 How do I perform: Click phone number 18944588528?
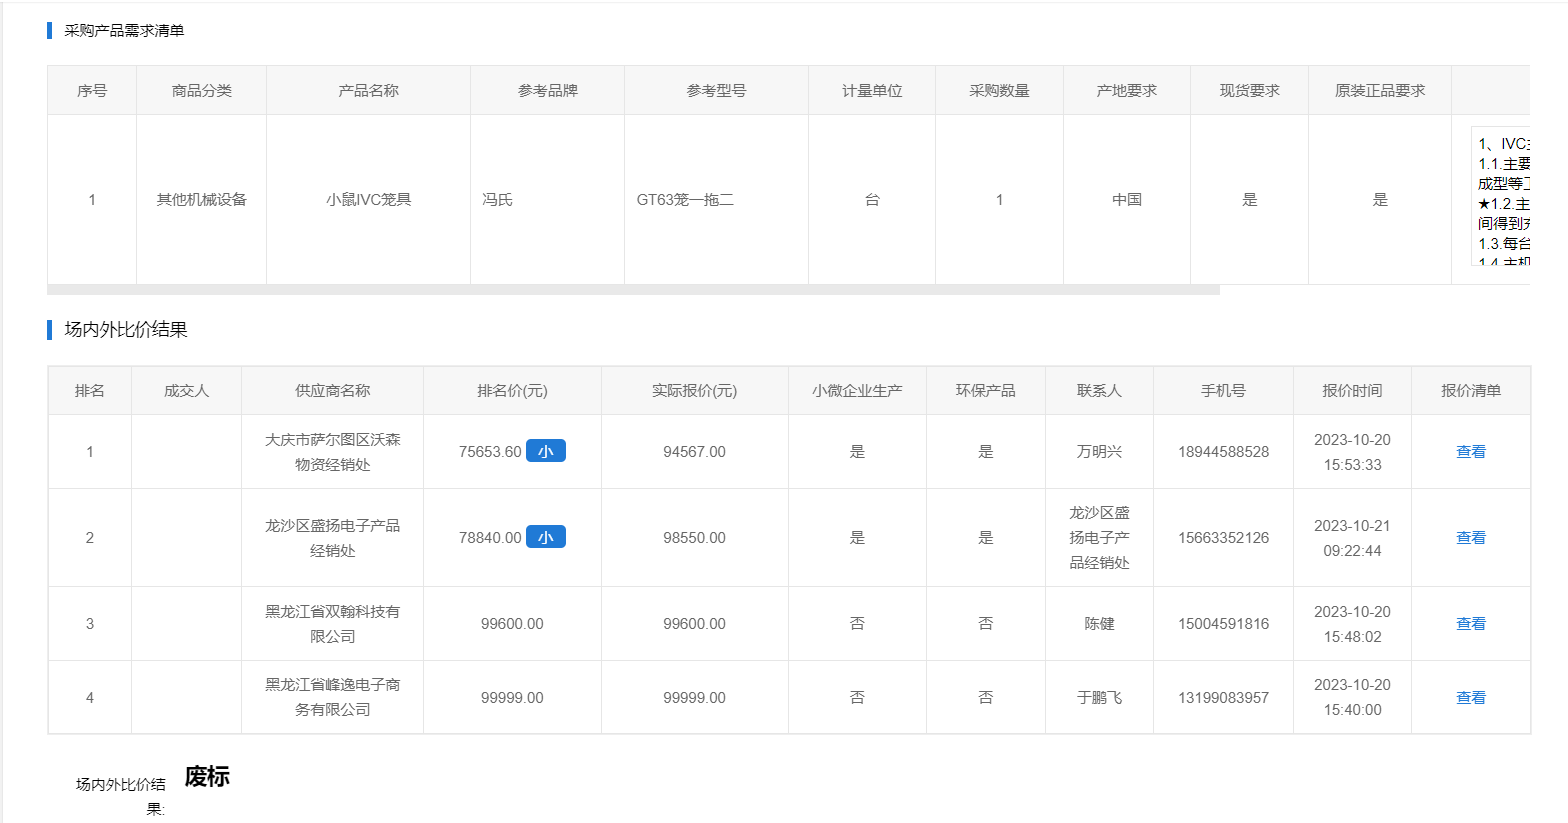point(1223,452)
